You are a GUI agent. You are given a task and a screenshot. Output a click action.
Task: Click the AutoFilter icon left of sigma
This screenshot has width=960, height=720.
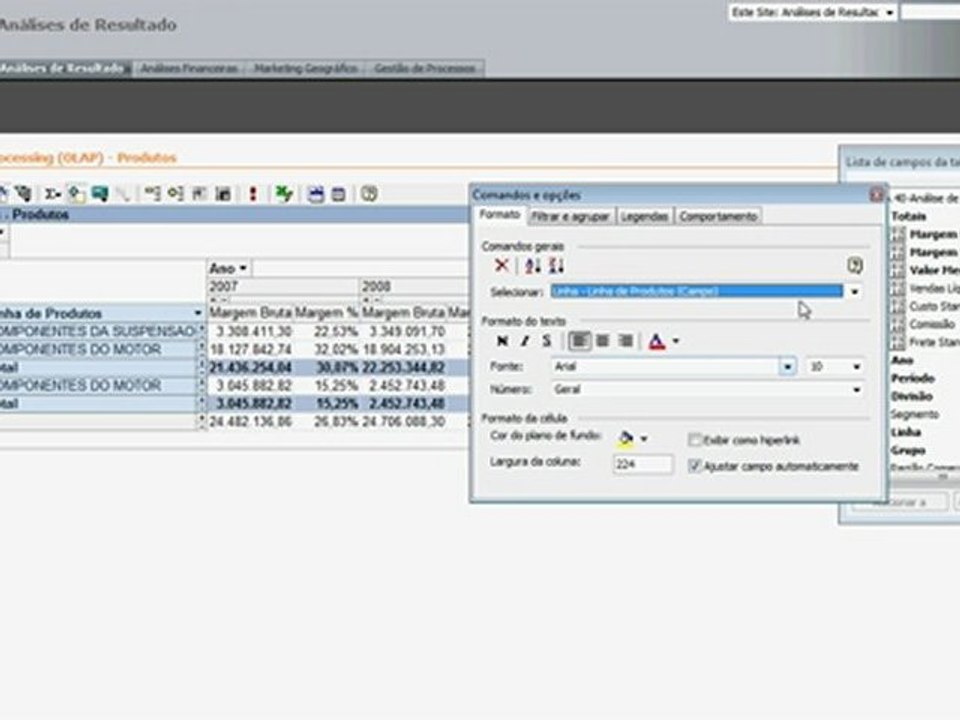click(x=23, y=194)
